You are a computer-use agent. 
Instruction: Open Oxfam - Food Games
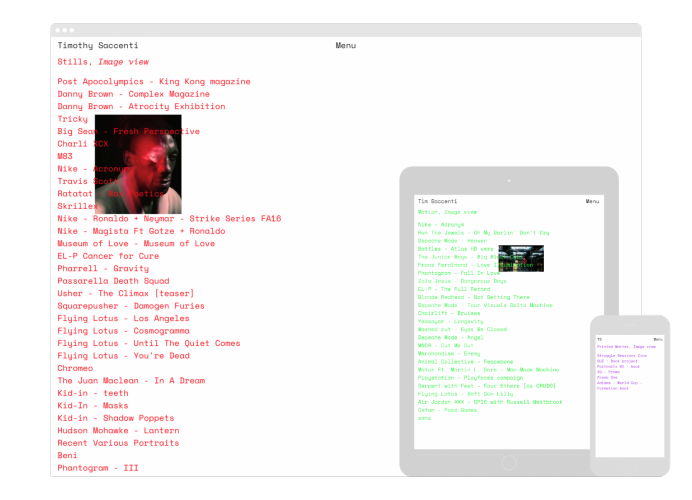[447, 410]
